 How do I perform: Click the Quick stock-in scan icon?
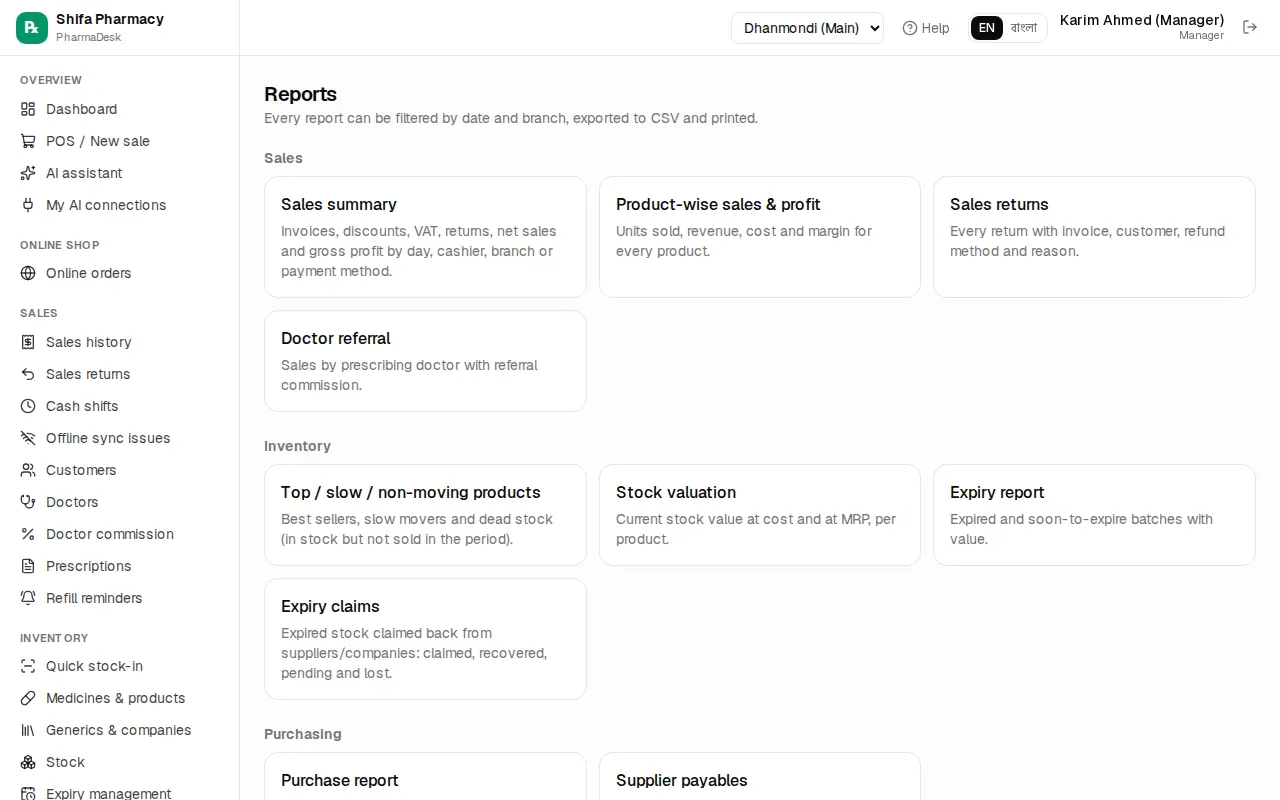pos(28,666)
